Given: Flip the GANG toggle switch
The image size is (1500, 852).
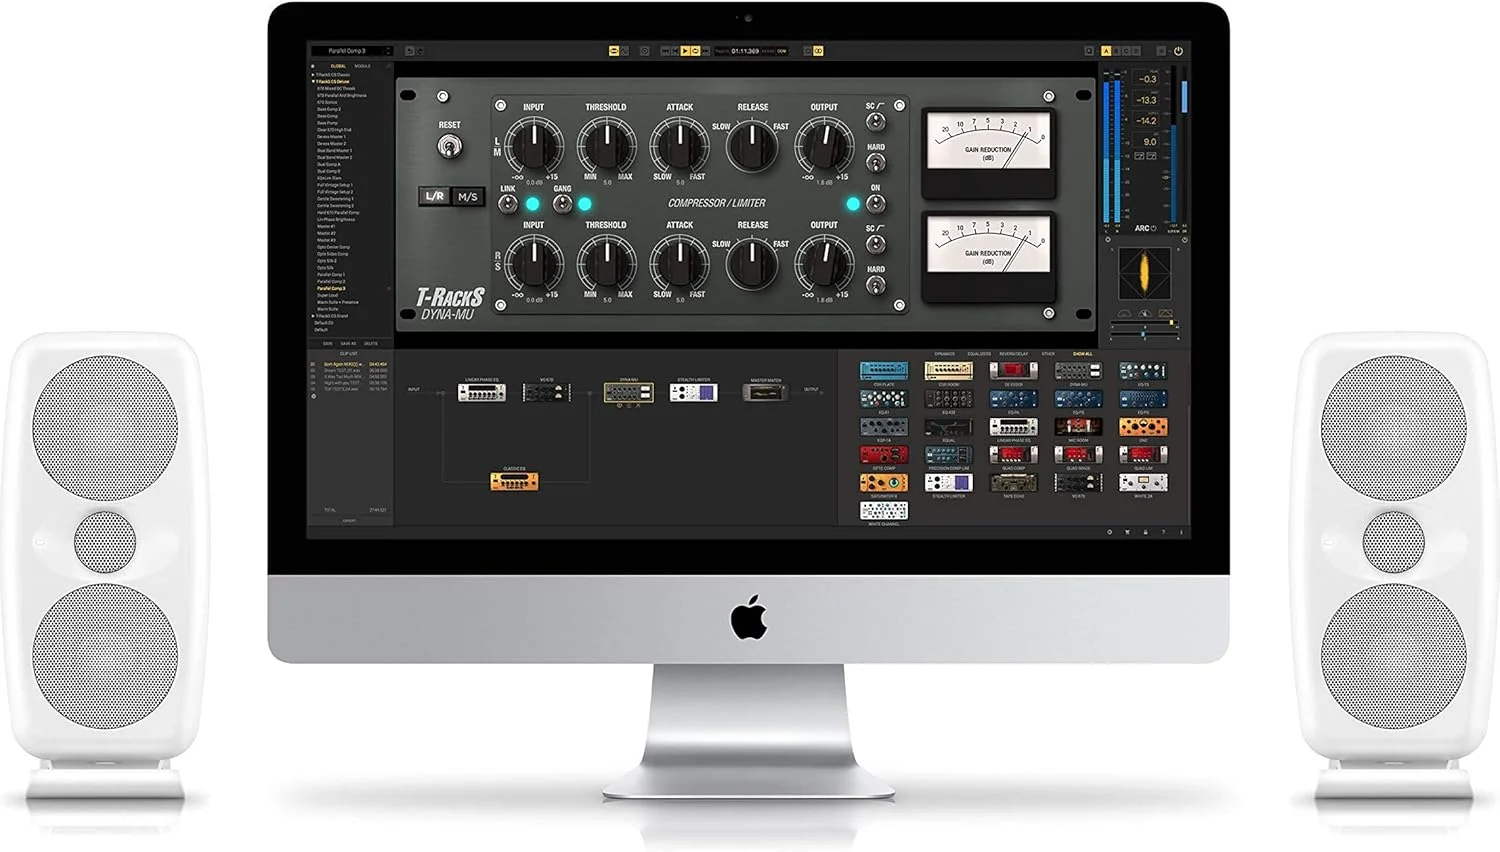Looking at the screenshot, I should pos(563,204).
